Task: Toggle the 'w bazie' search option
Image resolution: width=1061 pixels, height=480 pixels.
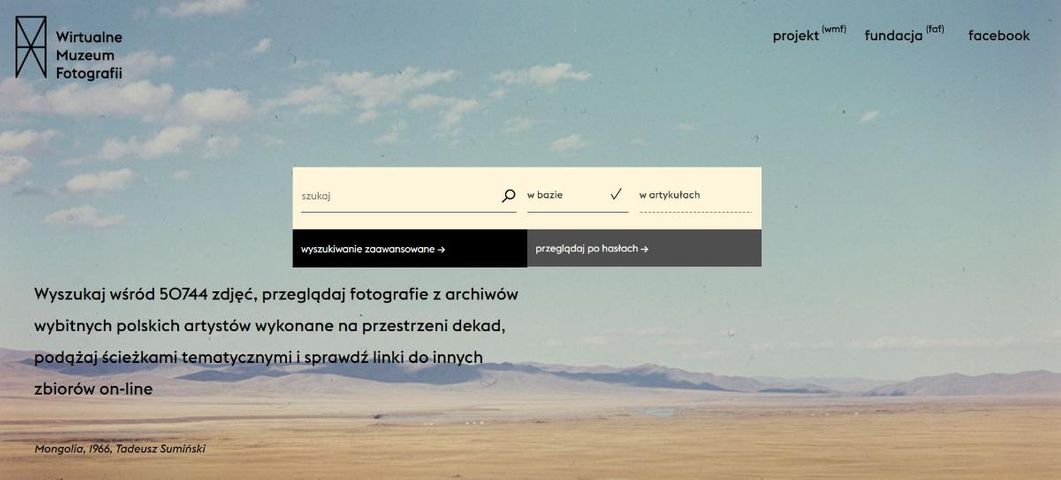Action: tap(577, 196)
